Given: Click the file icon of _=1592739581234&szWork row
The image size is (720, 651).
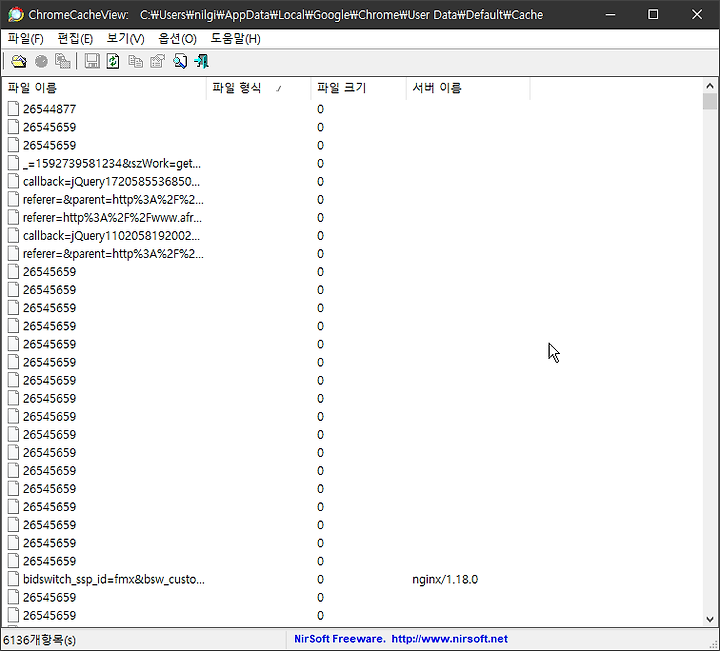Looking at the screenshot, I should pyautogui.click(x=14, y=163).
